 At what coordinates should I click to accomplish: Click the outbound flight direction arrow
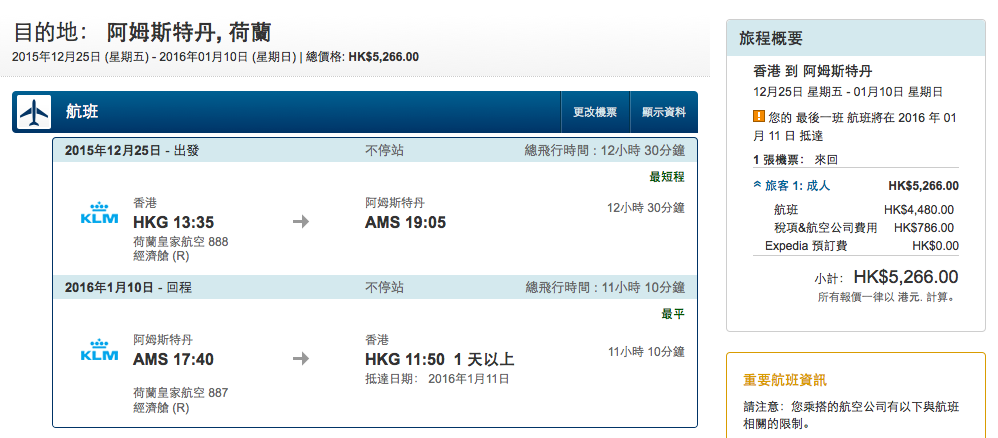coord(301,222)
